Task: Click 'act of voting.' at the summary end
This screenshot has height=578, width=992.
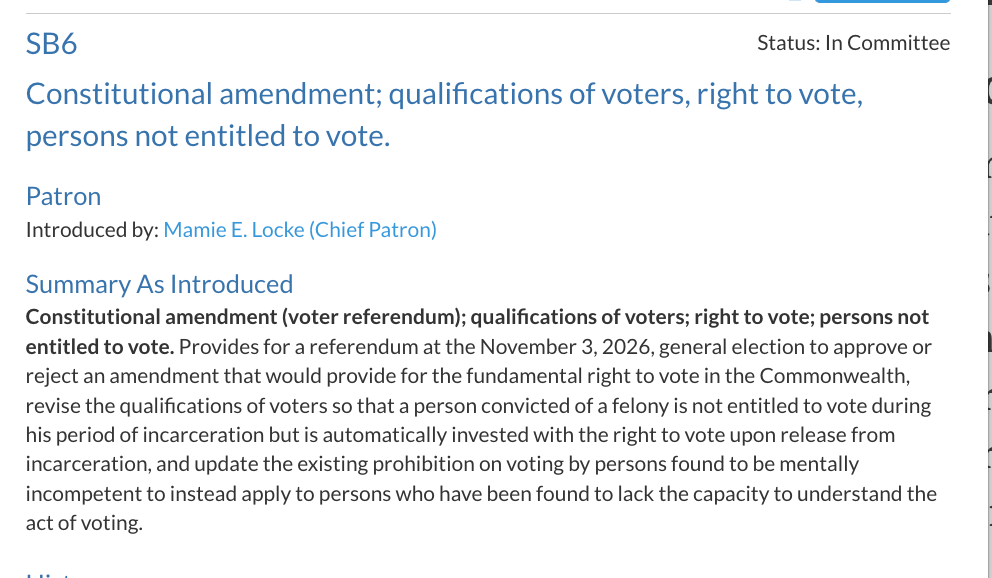Action: tap(84, 523)
